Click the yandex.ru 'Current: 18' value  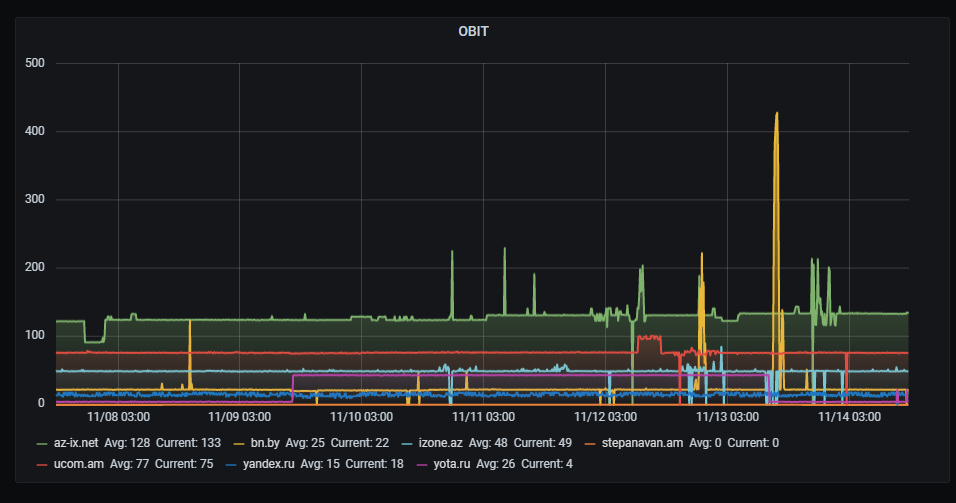374,463
